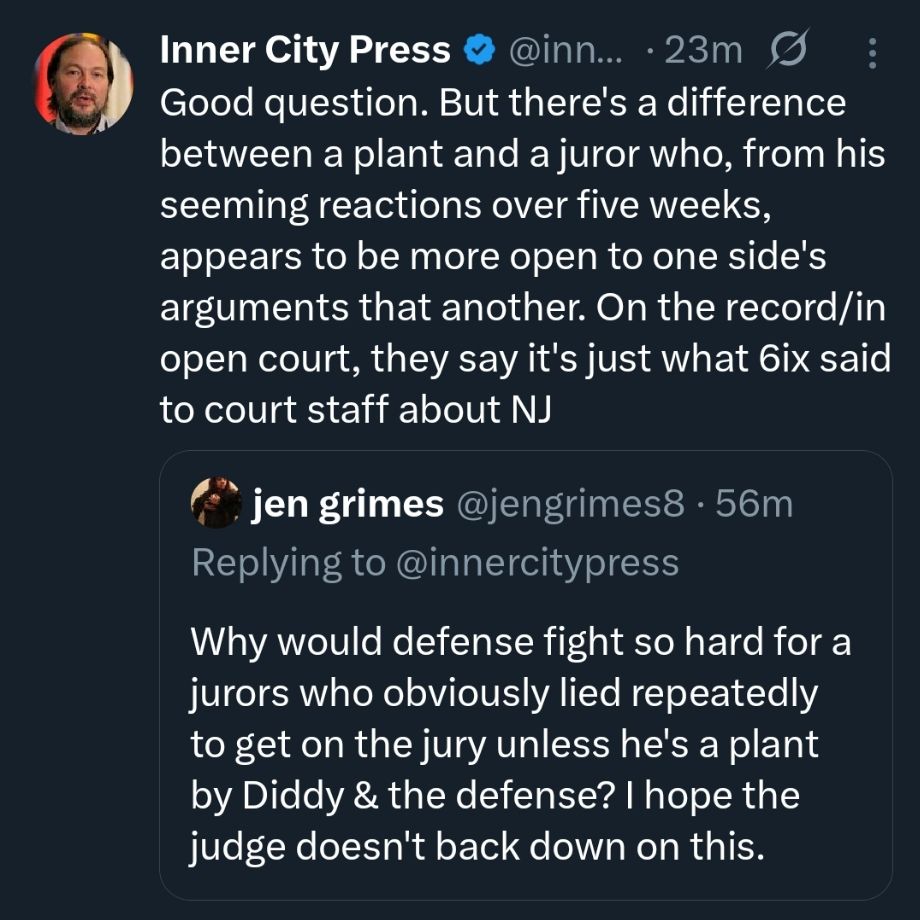Click the jen grimes small avatar
920x920 pixels.
tap(216, 503)
